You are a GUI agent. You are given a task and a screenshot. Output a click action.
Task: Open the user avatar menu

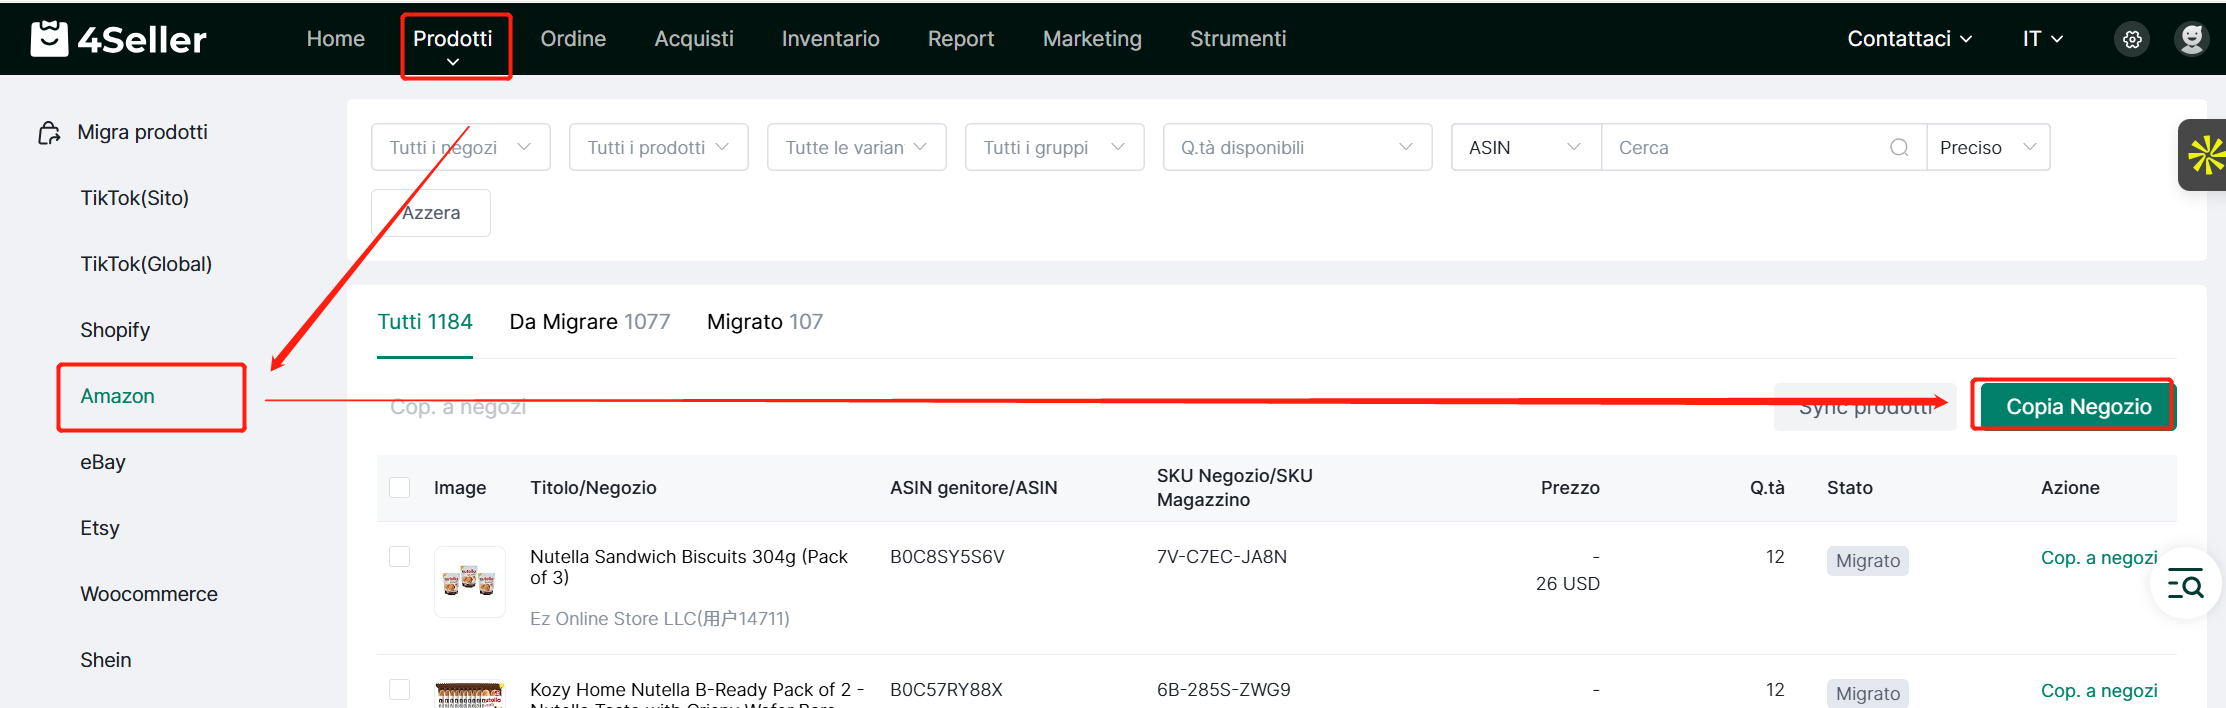[x=2192, y=39]
